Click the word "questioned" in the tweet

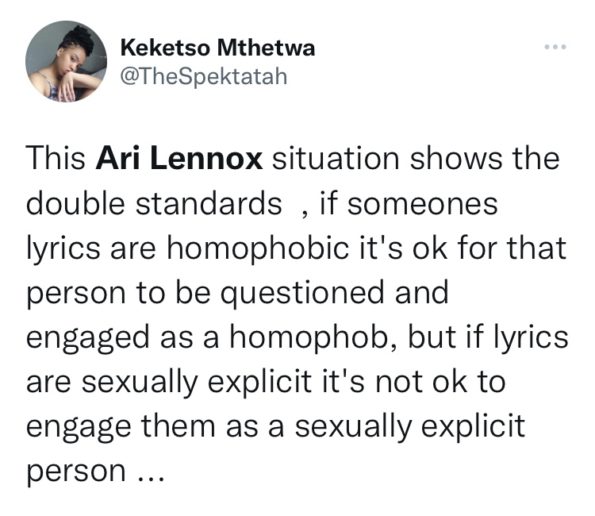coord(302,294)
